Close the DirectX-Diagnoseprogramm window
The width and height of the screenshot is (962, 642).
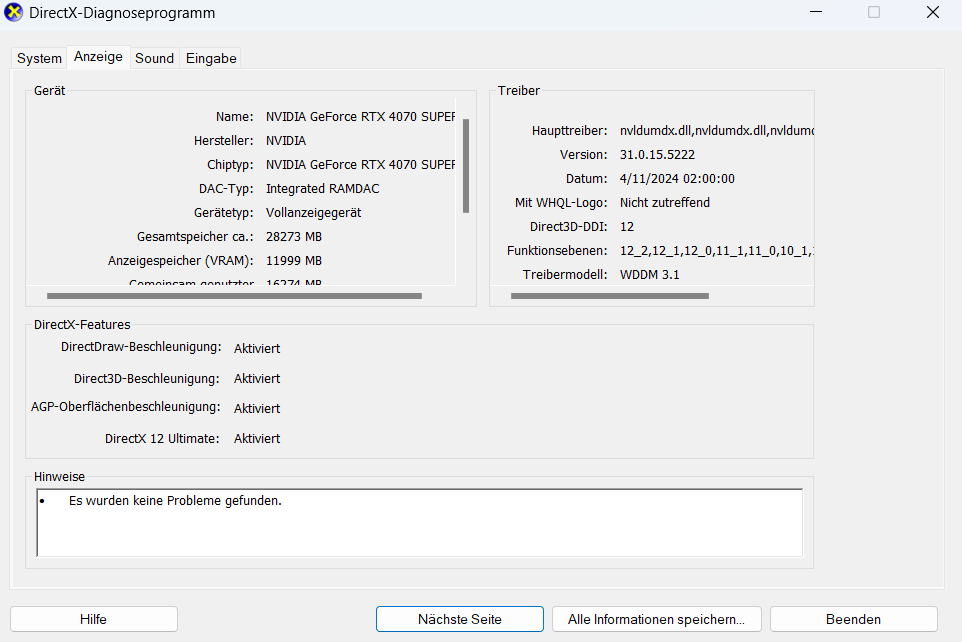pyautogui.click(x=933, y=12)
